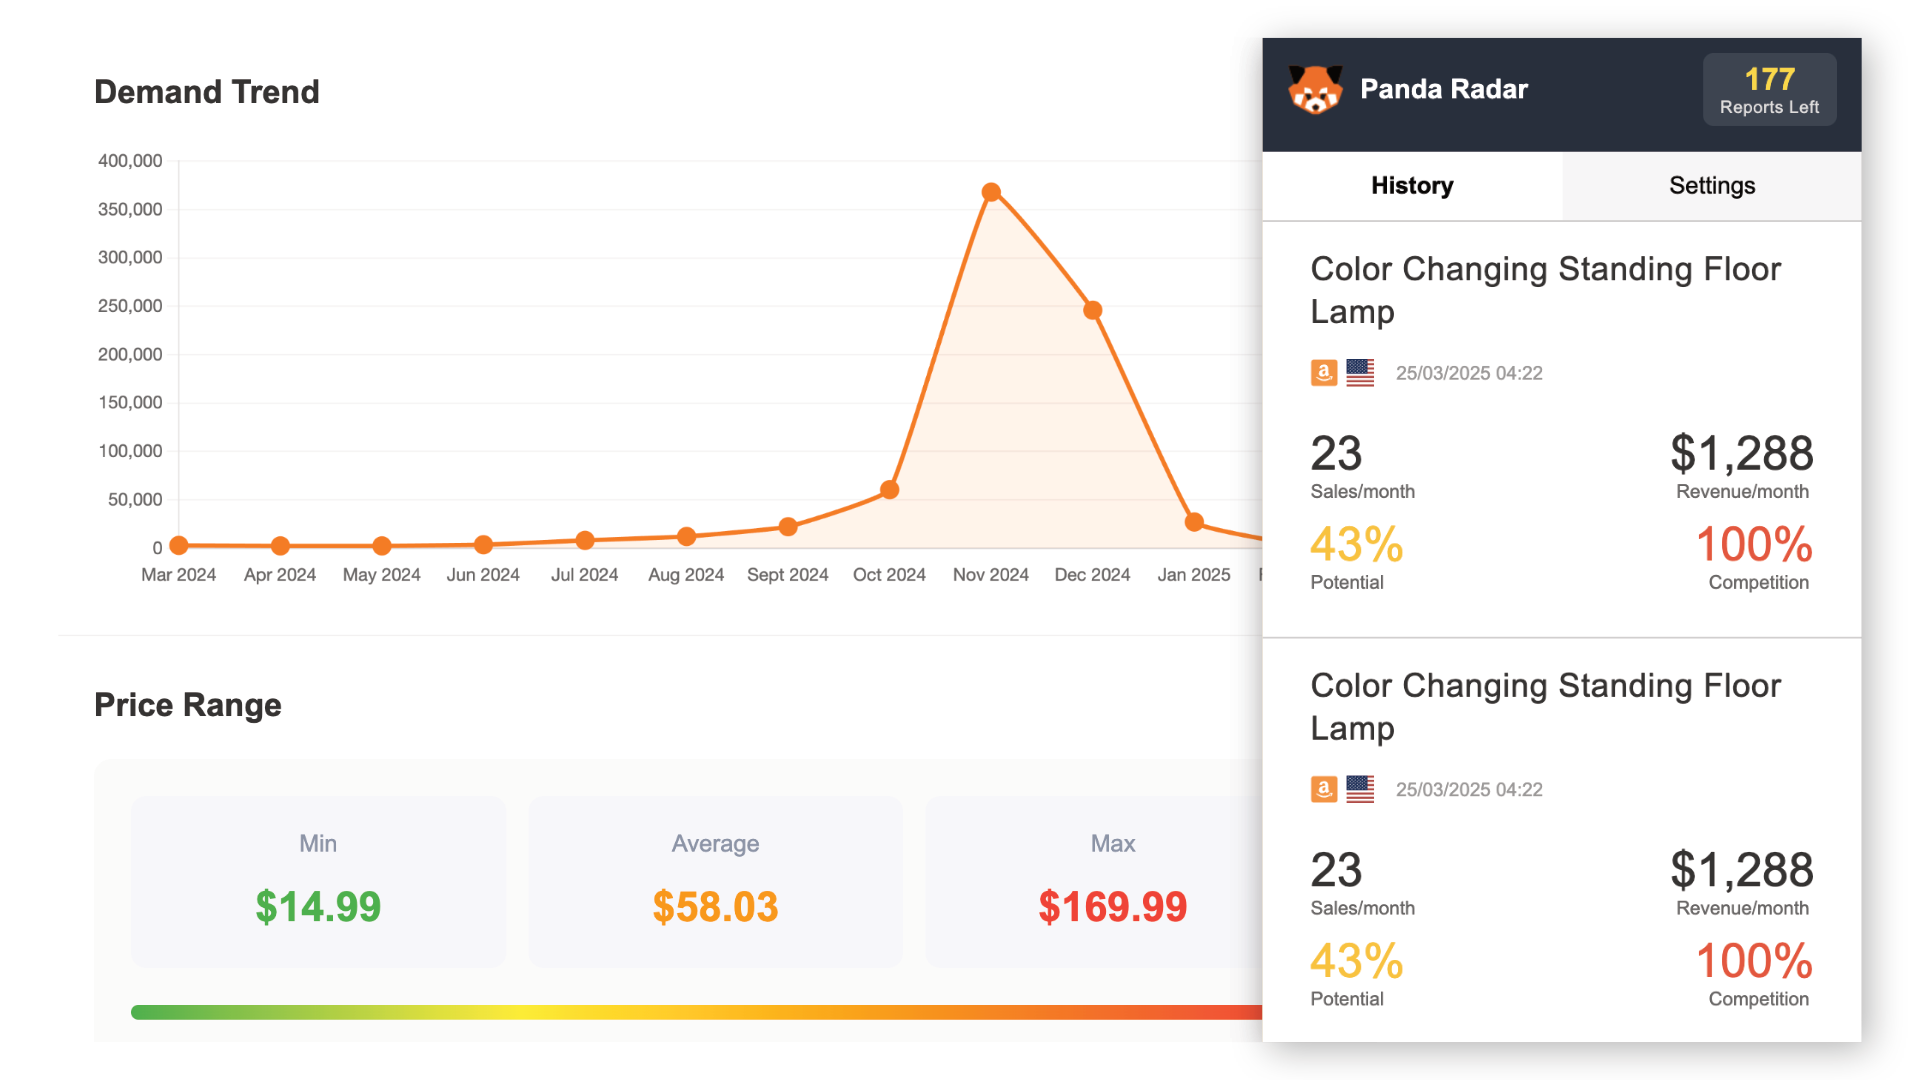Click the 43% Potential value in first entry
Image resolution: width=1920 pixels, height=1080 pixels.
tap(1357, 545)
